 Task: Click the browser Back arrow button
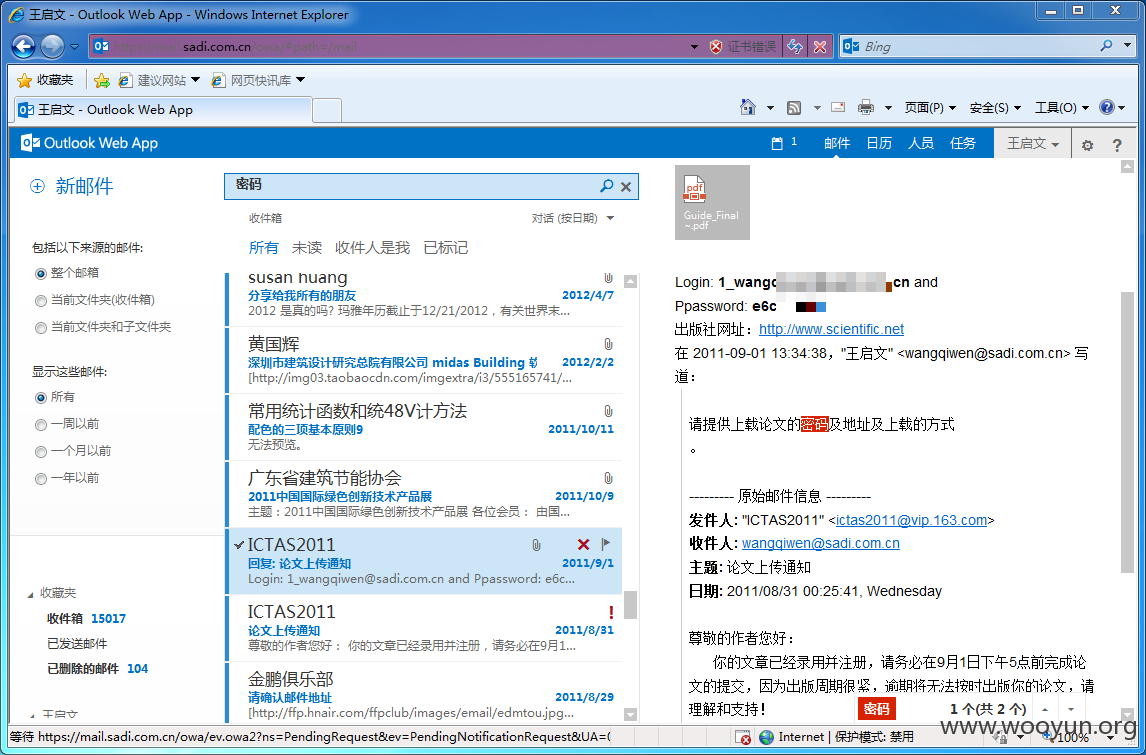pyautogui.click(x=23, y=47)
